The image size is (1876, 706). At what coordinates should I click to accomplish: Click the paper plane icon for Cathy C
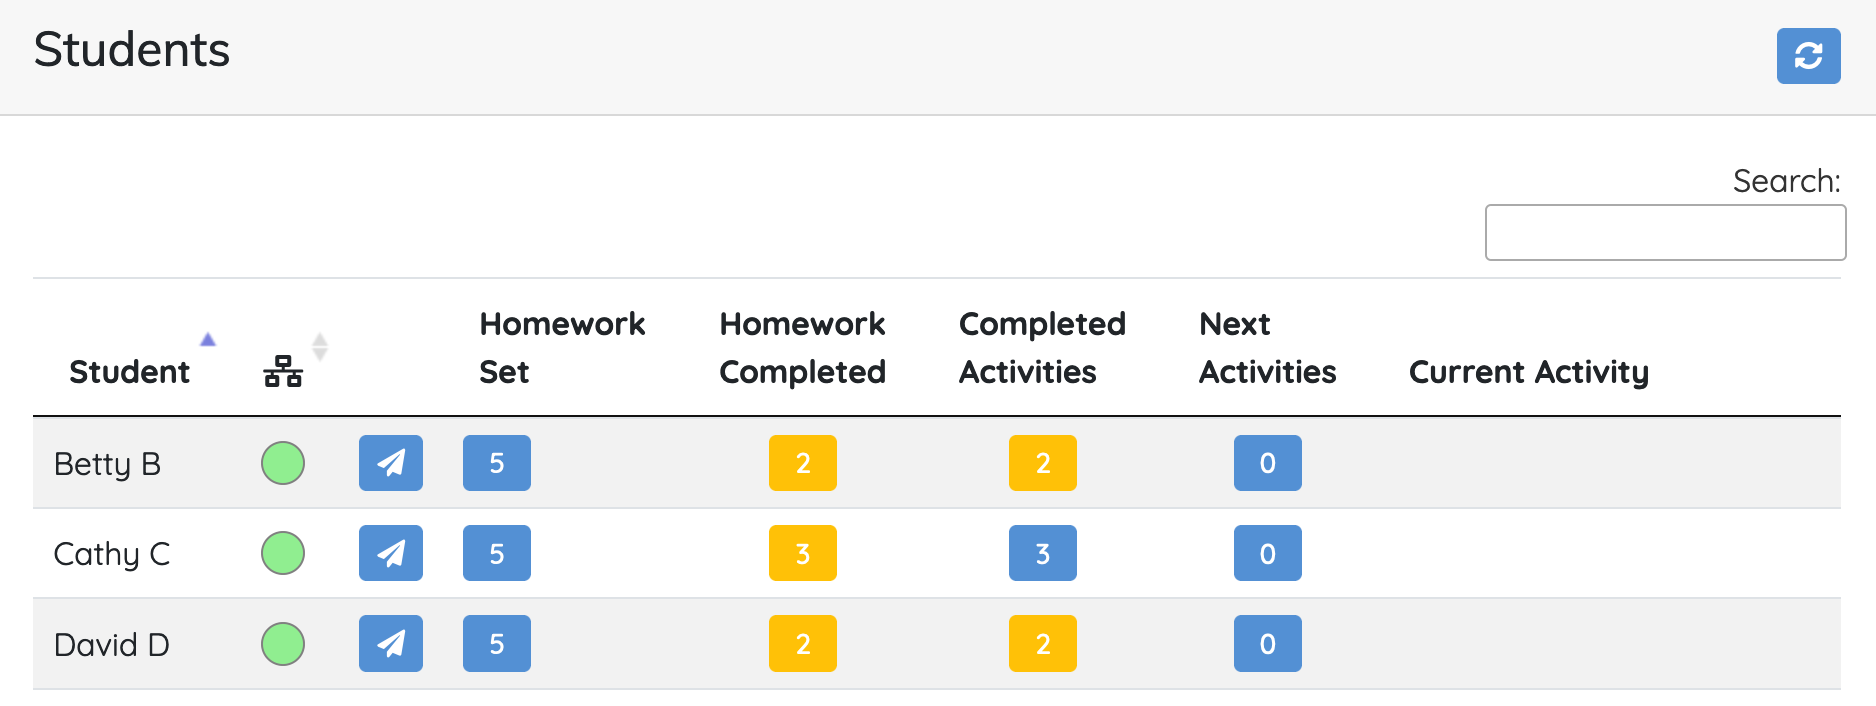click(390, 553)
